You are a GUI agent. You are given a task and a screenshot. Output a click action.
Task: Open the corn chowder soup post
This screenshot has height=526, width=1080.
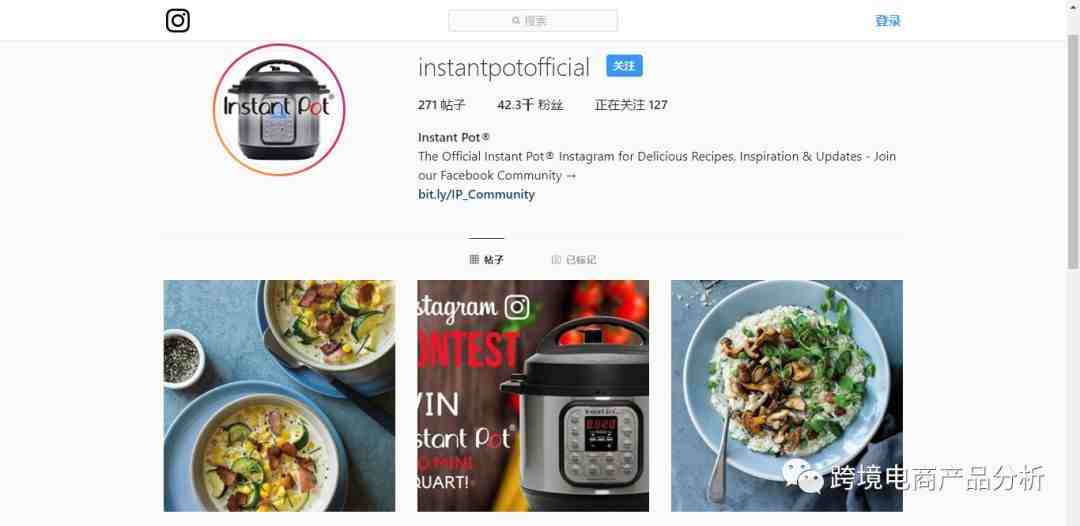click(280, 396)
